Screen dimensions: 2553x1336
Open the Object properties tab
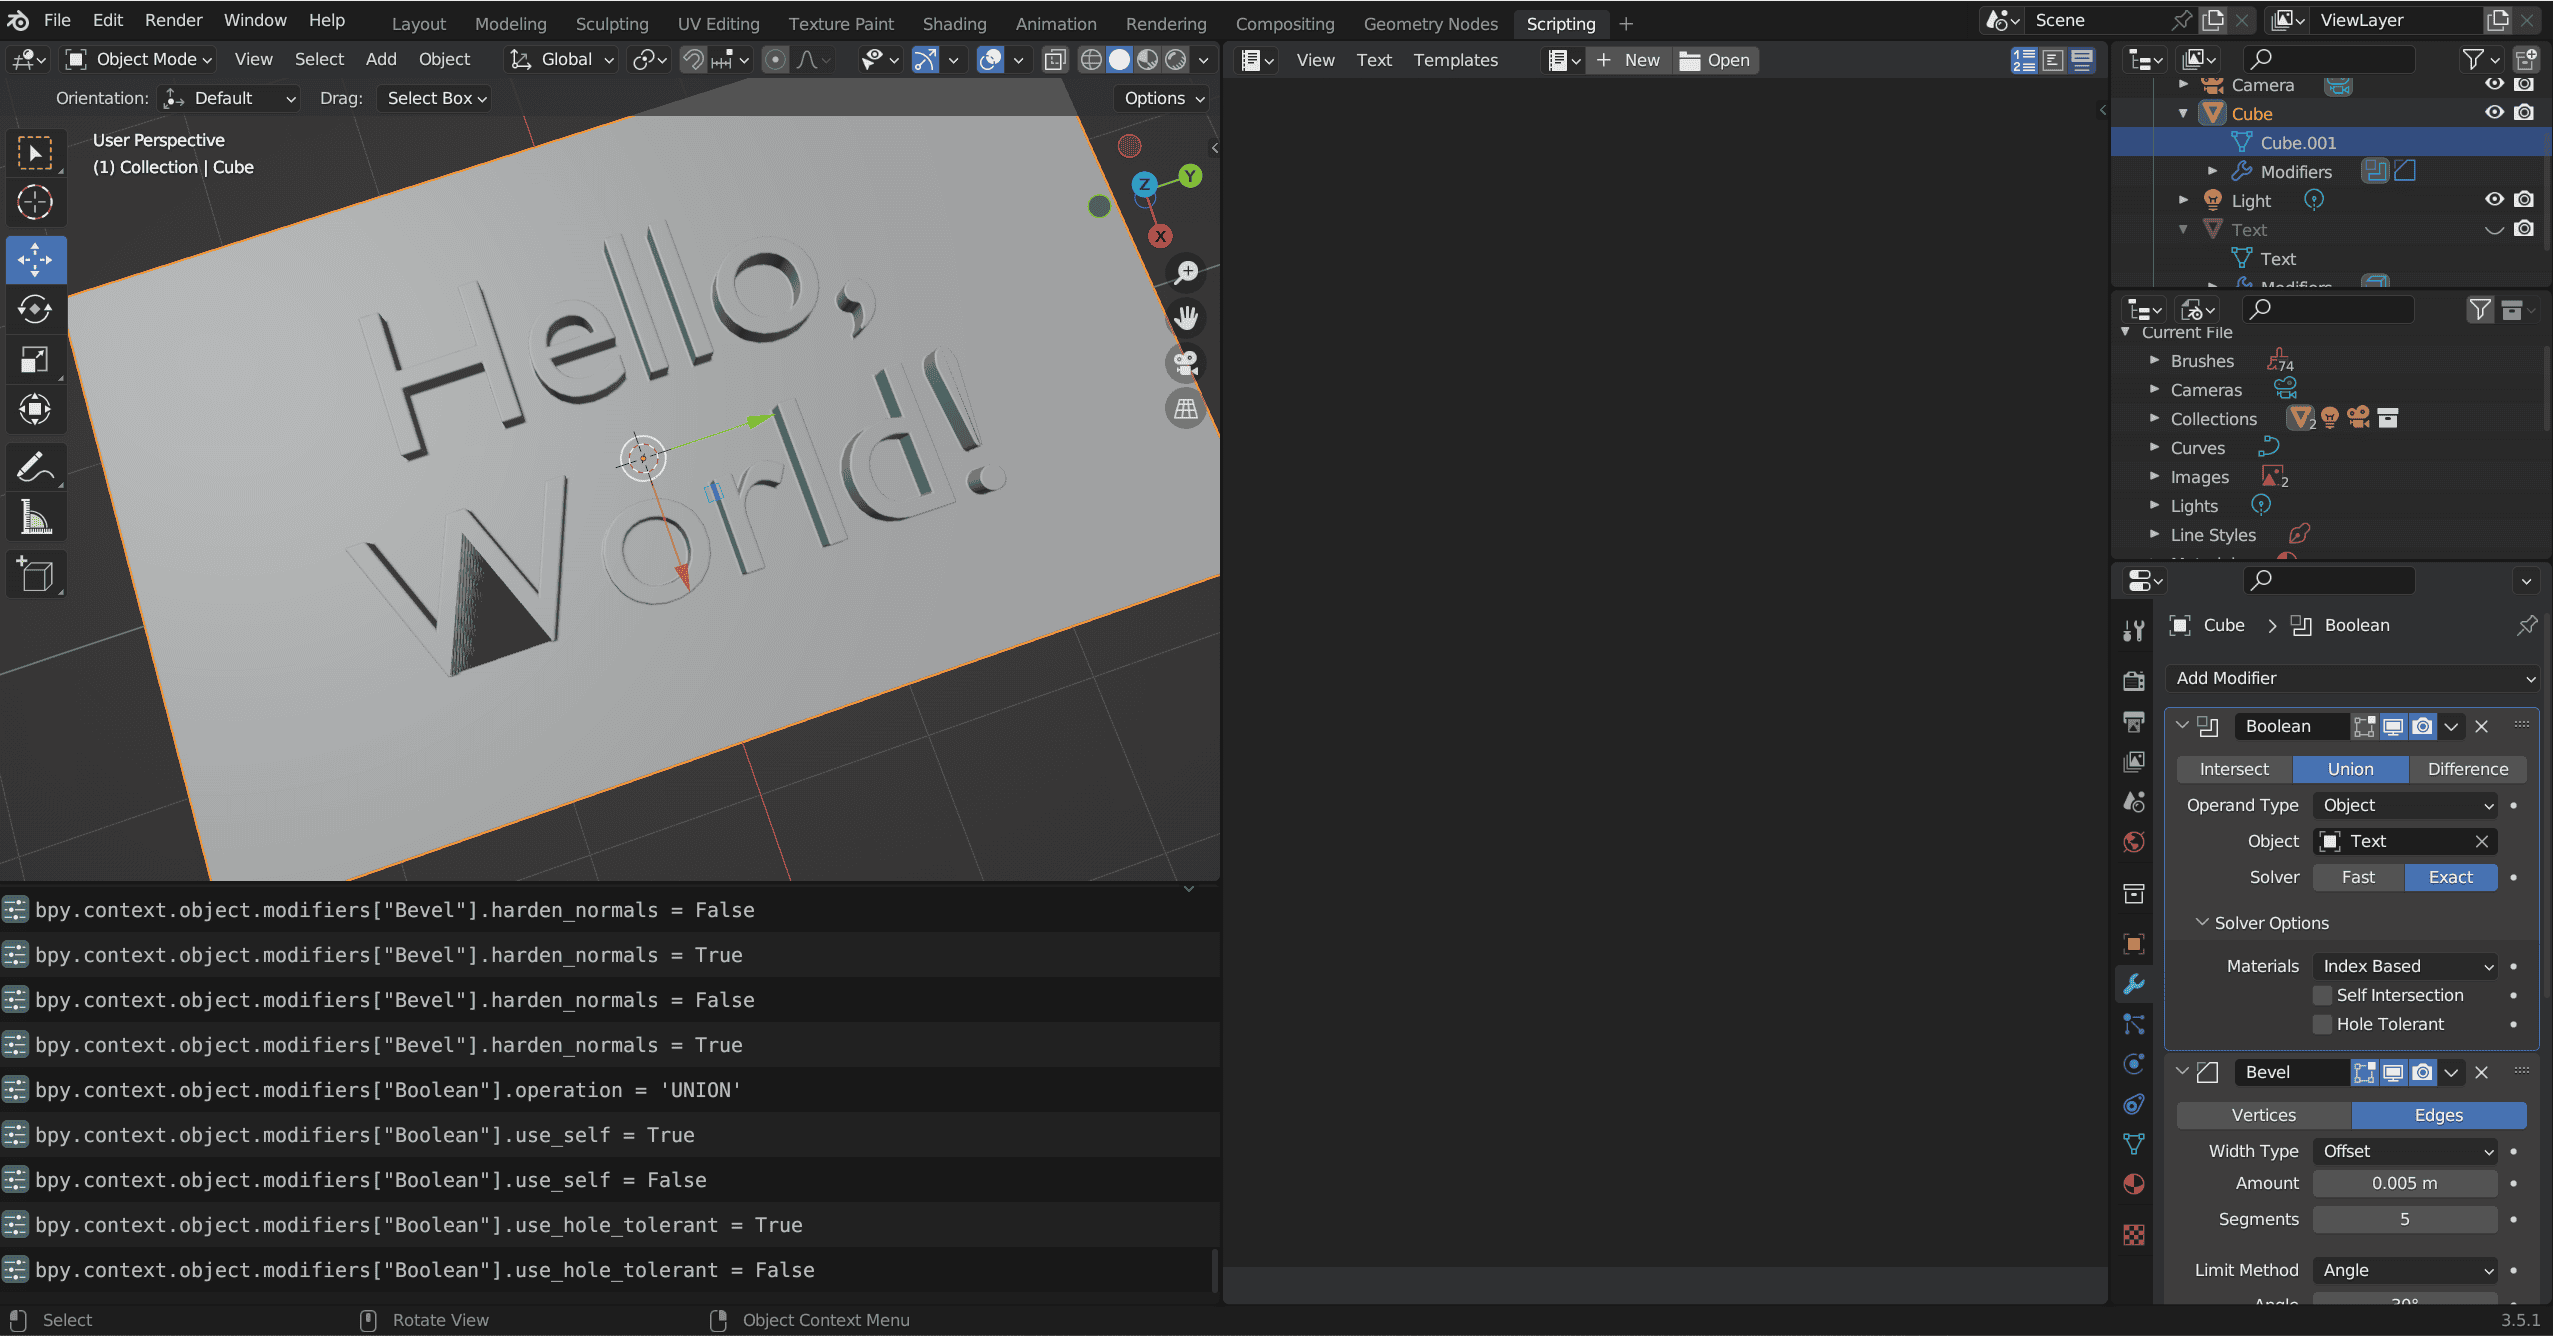pyautogui.click(x=2134, y=943)
